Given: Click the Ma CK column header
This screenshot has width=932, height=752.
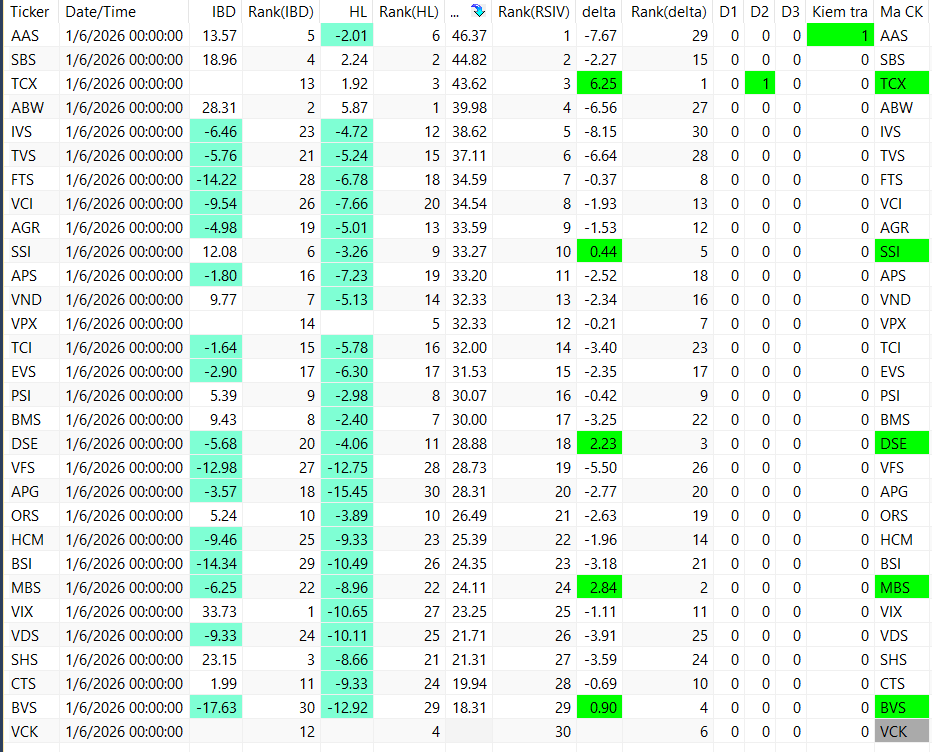Looking at the screenshot, I should (902, 11).
